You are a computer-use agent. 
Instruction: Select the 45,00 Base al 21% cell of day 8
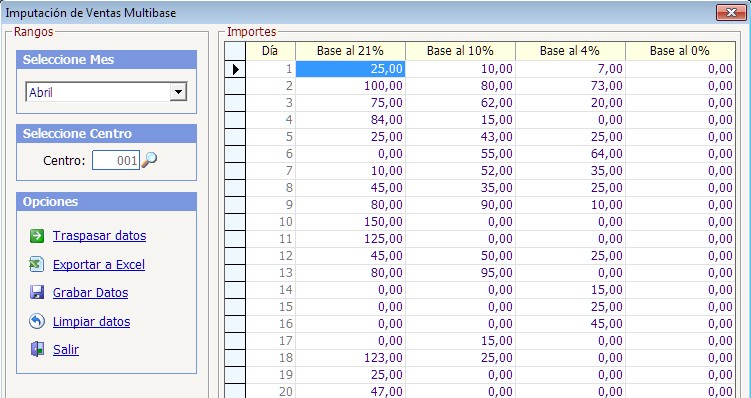pos(350,188)
